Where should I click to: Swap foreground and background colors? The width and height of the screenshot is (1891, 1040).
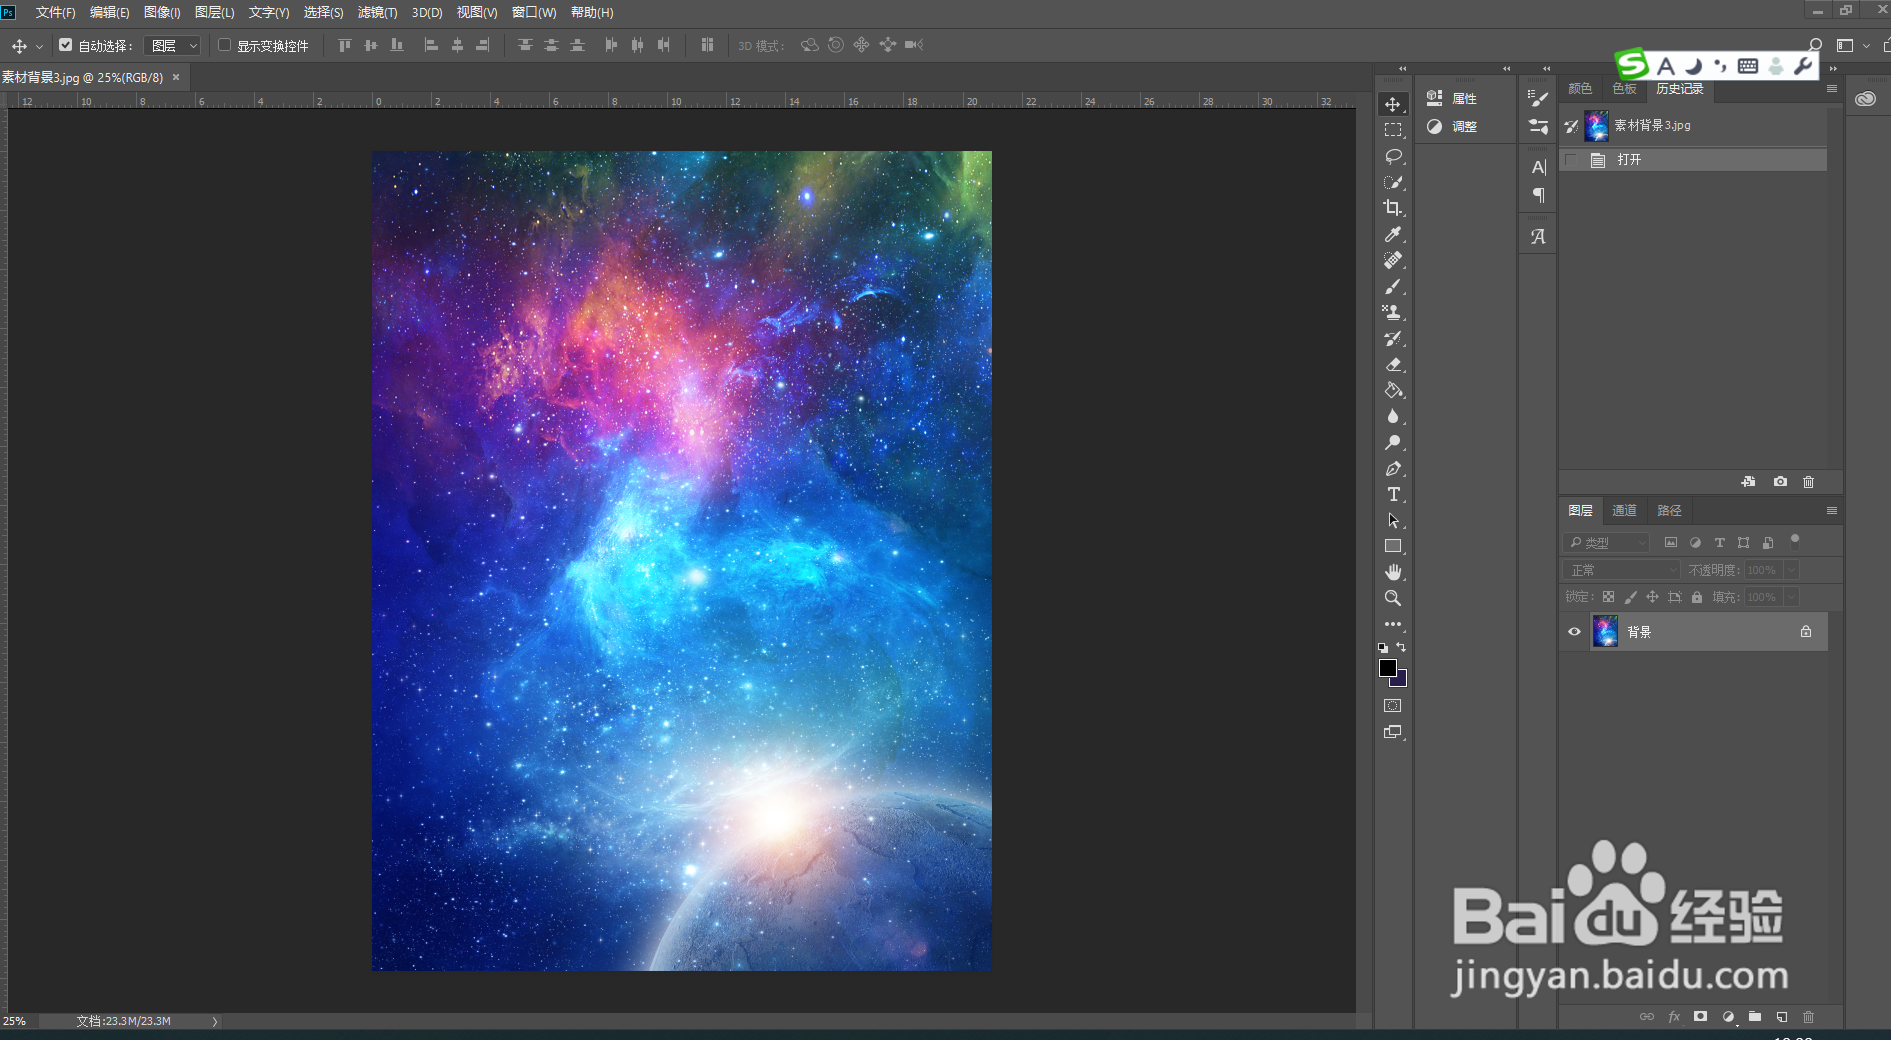pyautogui.click(x=1401, y=647)
